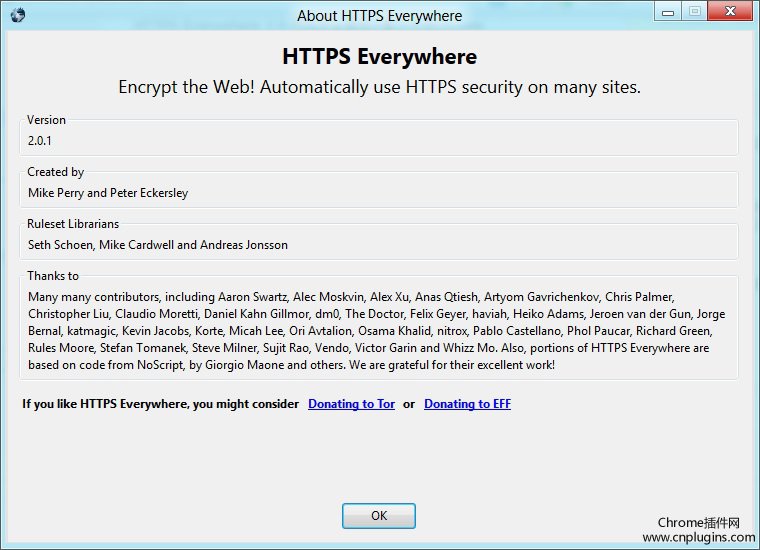Click the Mike Perry and Peter Eckersley text

click(108, 193)
